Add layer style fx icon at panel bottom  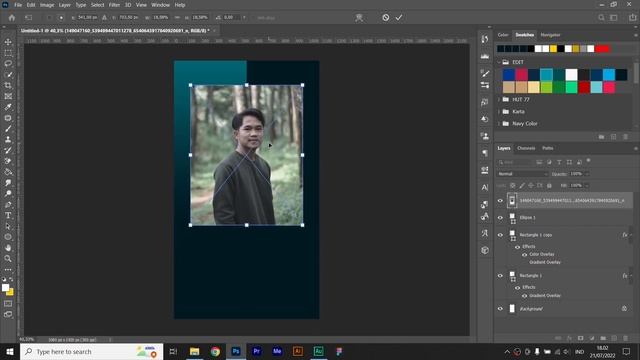[569, 338]
